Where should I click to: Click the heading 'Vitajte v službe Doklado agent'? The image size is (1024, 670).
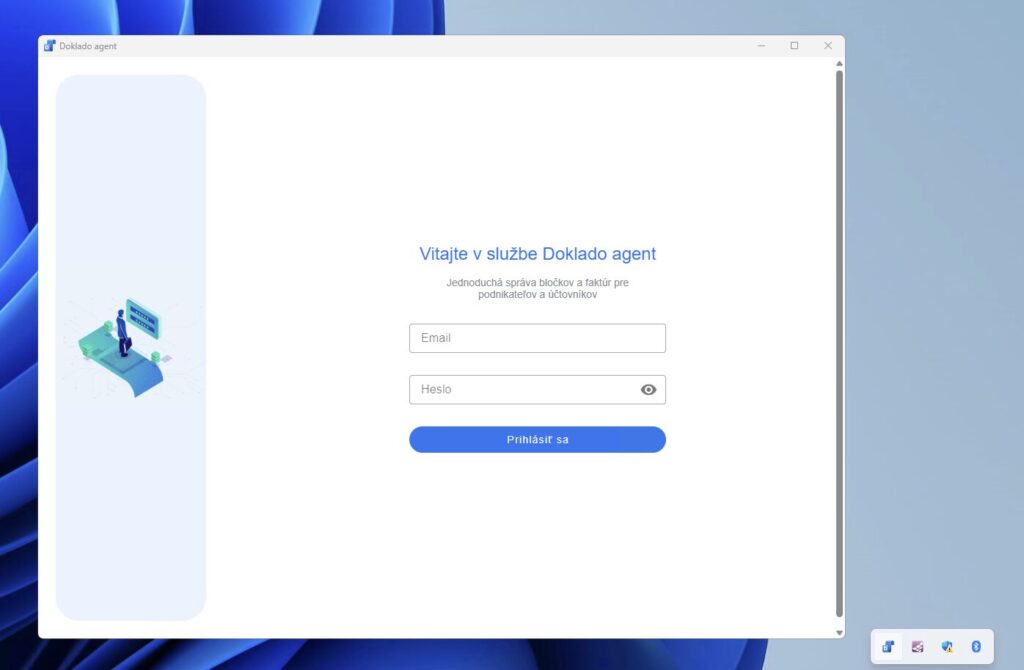point(537,254)
